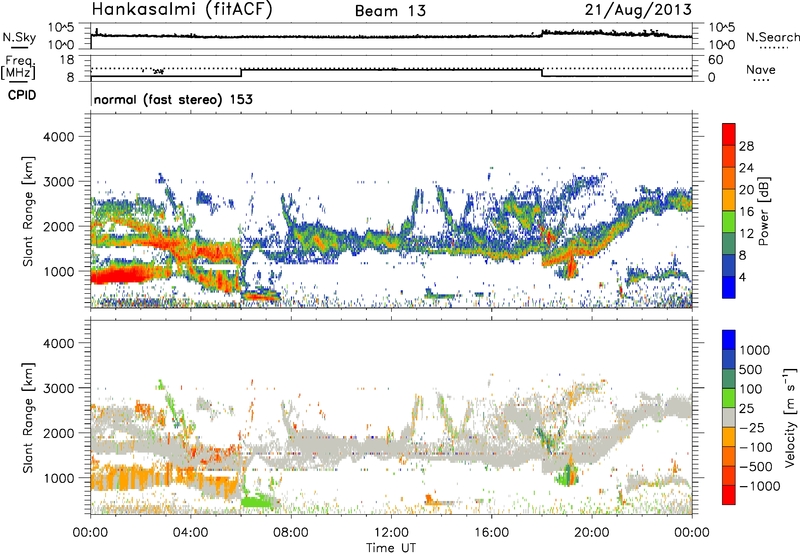800x554 pixels.
Task: Click the blue top of velocity colorbar
Action: click(729, 340)
